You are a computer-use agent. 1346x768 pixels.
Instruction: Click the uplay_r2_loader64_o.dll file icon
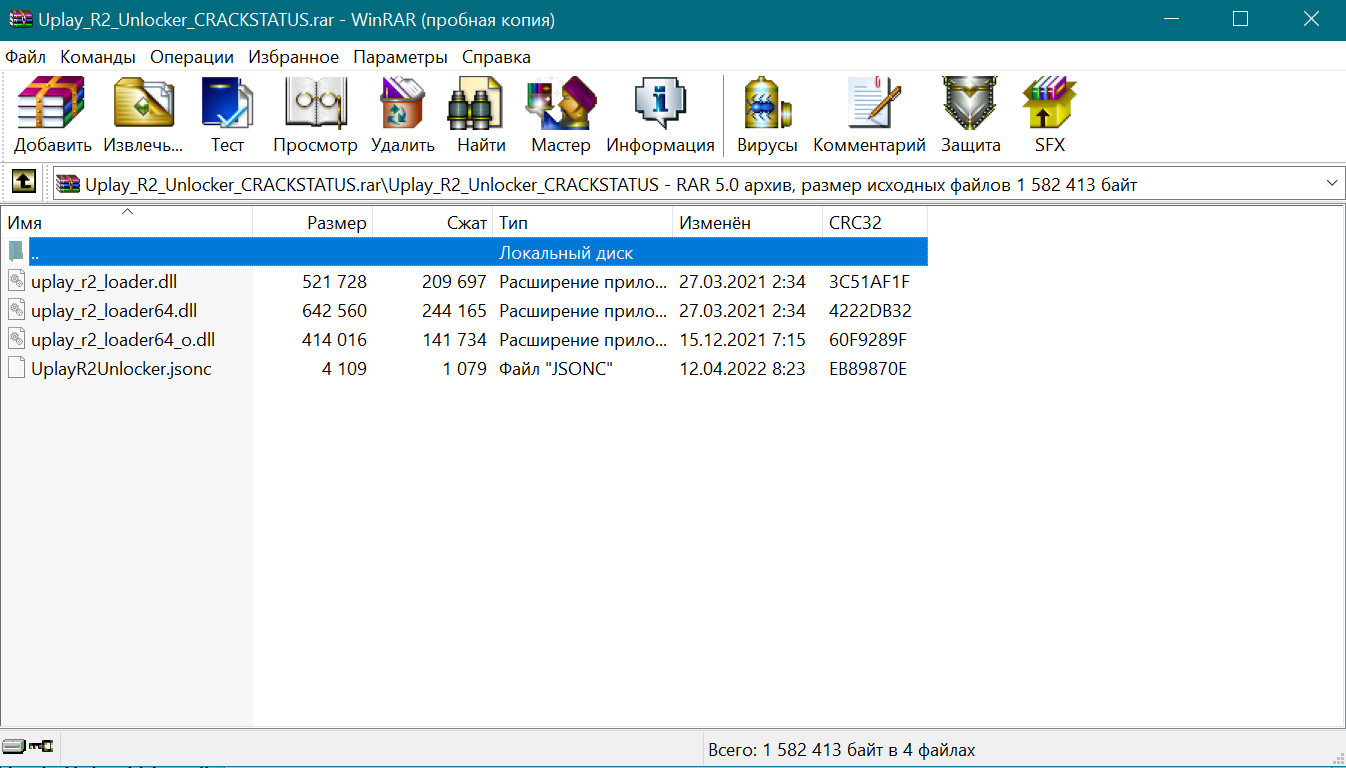(x=16, y=340)
